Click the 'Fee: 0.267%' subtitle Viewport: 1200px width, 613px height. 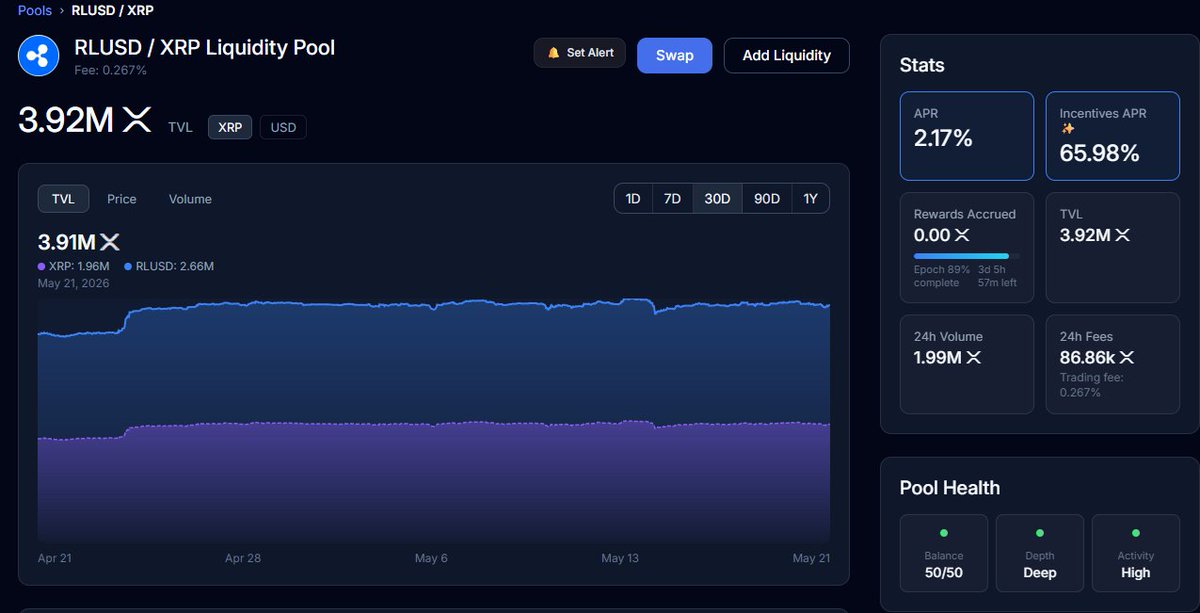tap(110, 70)
